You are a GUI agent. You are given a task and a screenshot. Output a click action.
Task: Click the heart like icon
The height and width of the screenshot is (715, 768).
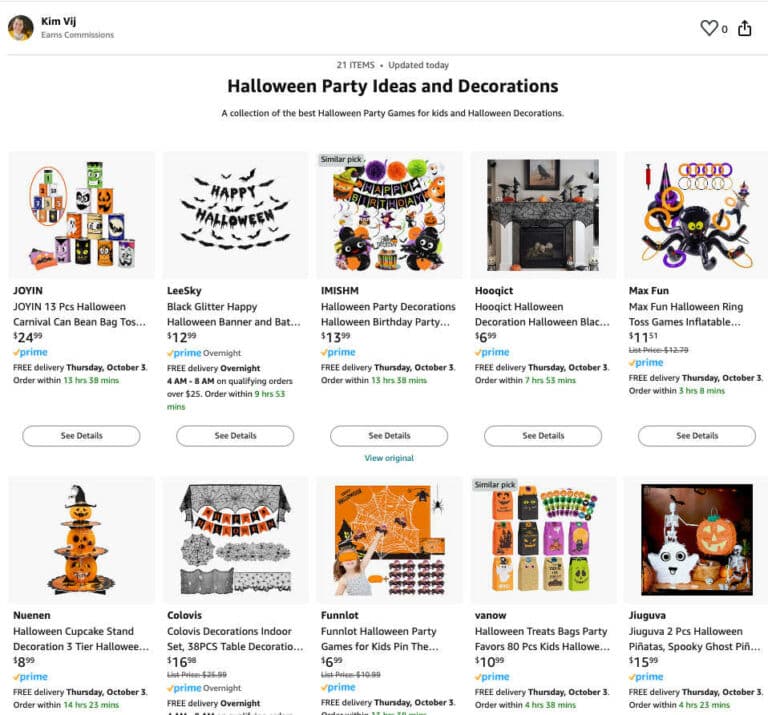[709, 28]
